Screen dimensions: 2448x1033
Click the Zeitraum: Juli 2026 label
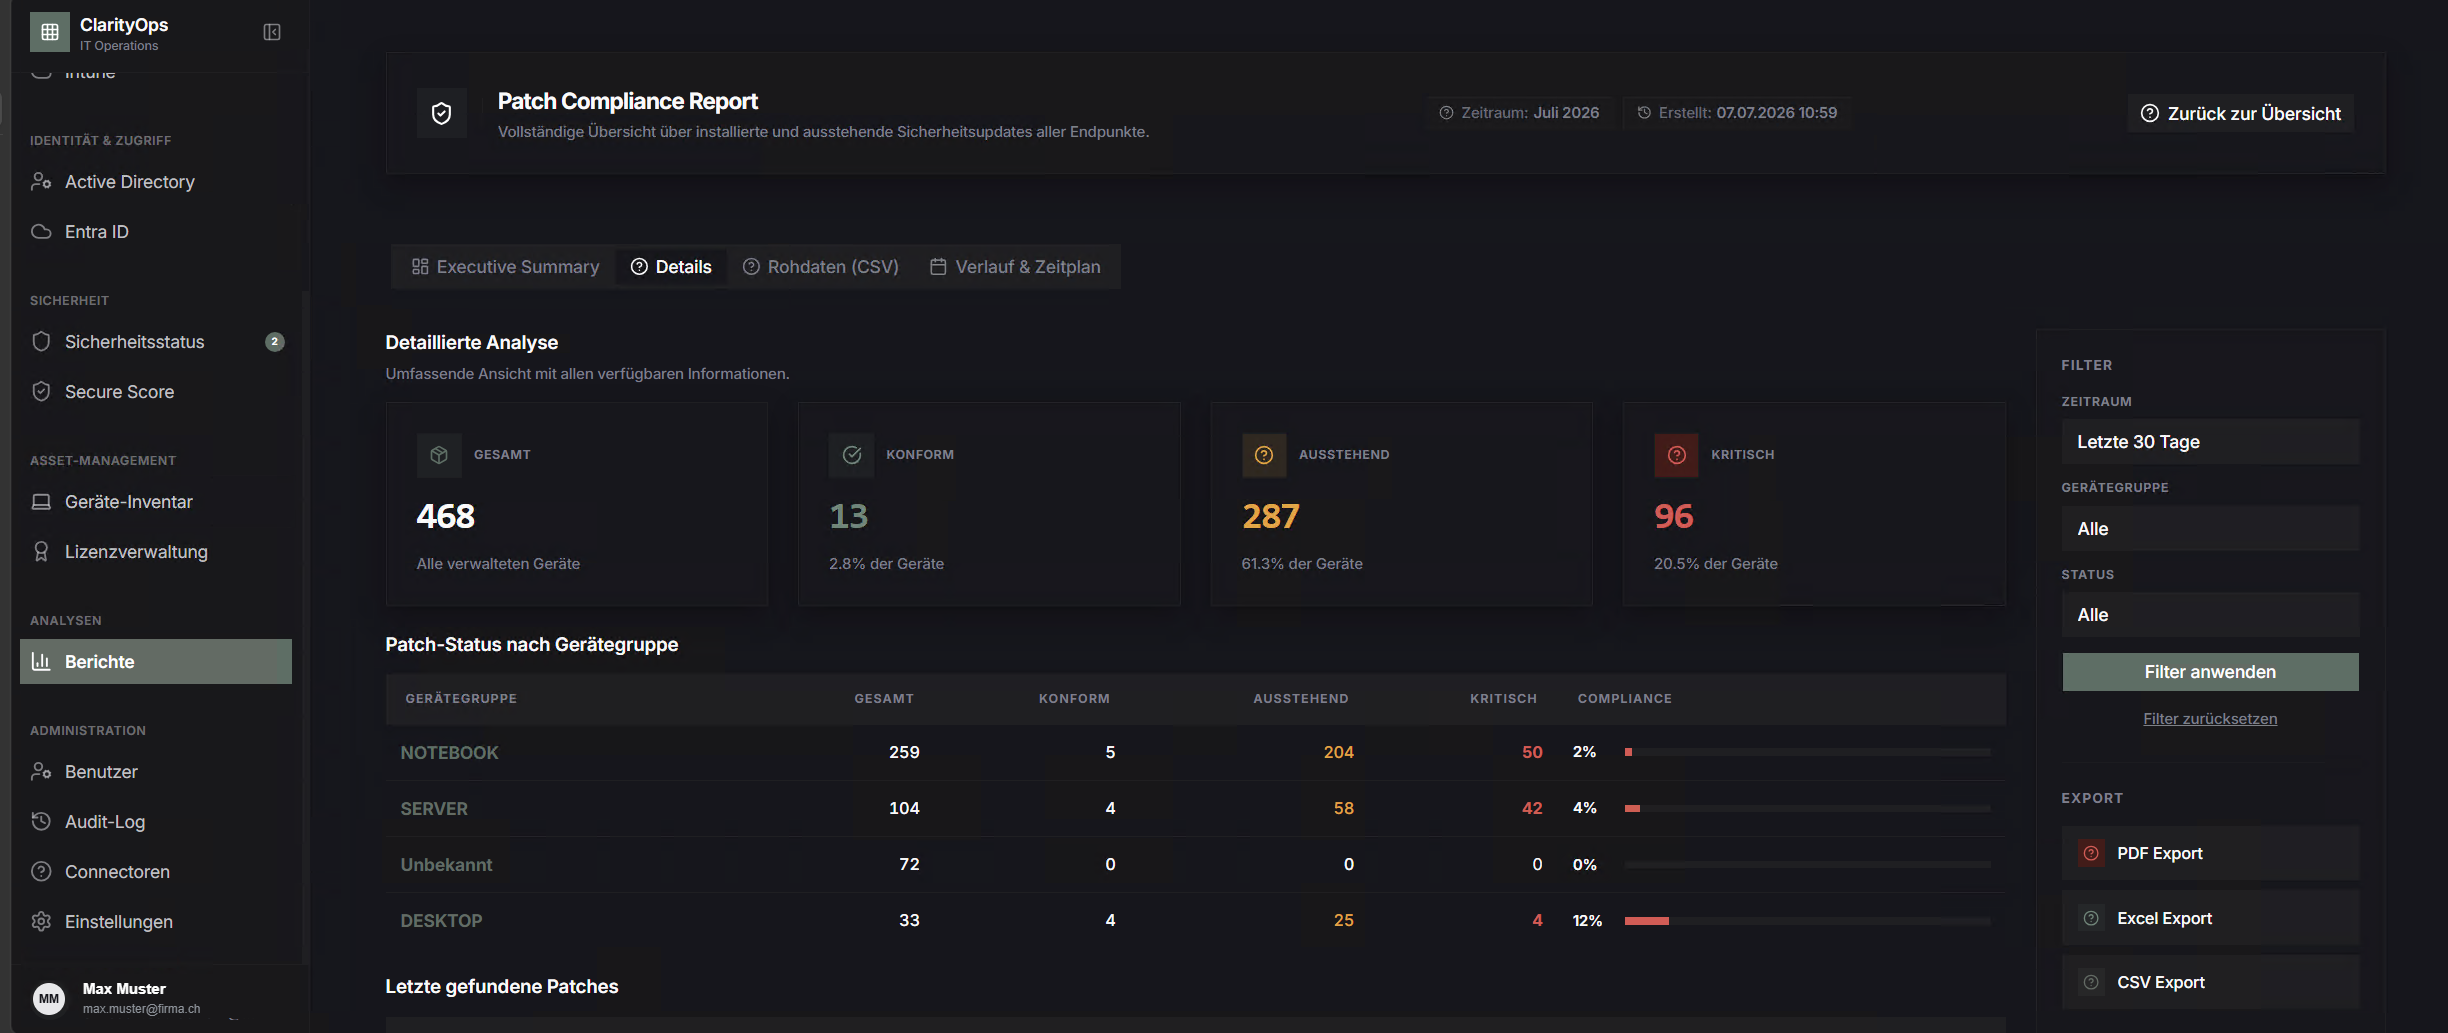point(1519,113)
